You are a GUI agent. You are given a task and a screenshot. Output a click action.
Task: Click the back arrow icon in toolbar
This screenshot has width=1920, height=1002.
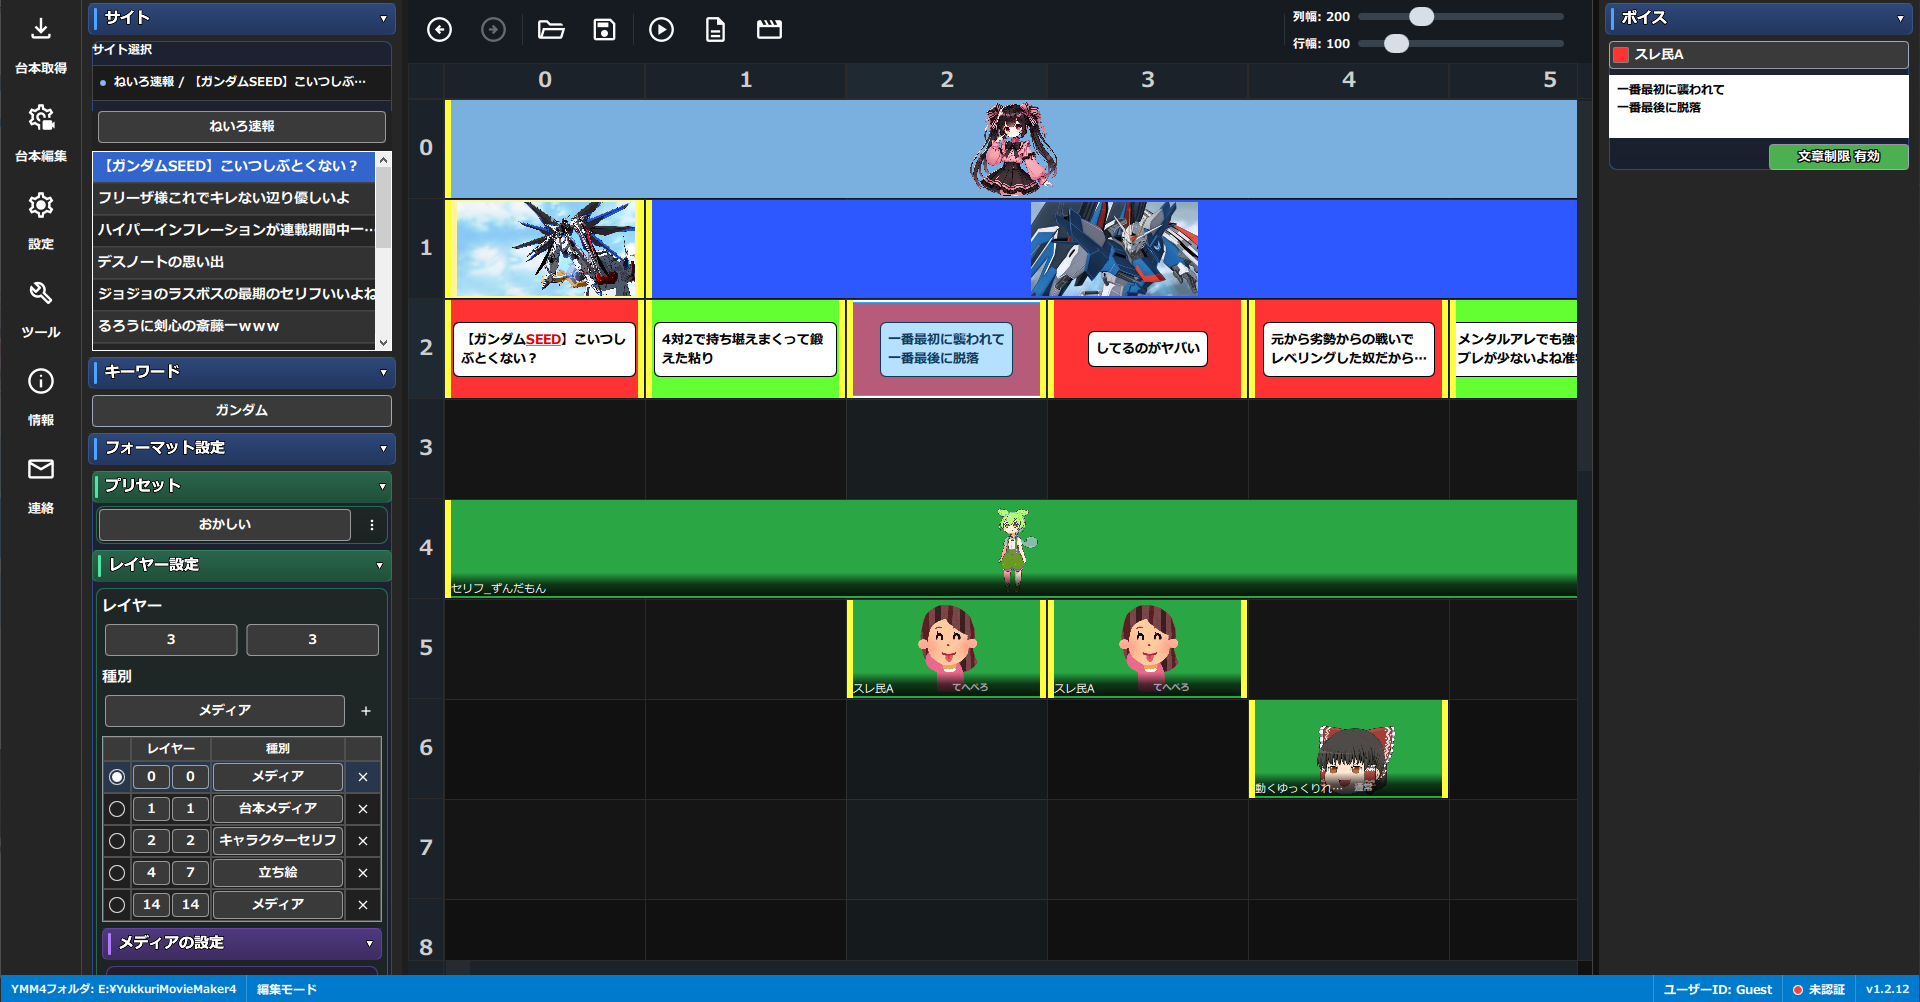pyautogui.click(x=439, y=30)
